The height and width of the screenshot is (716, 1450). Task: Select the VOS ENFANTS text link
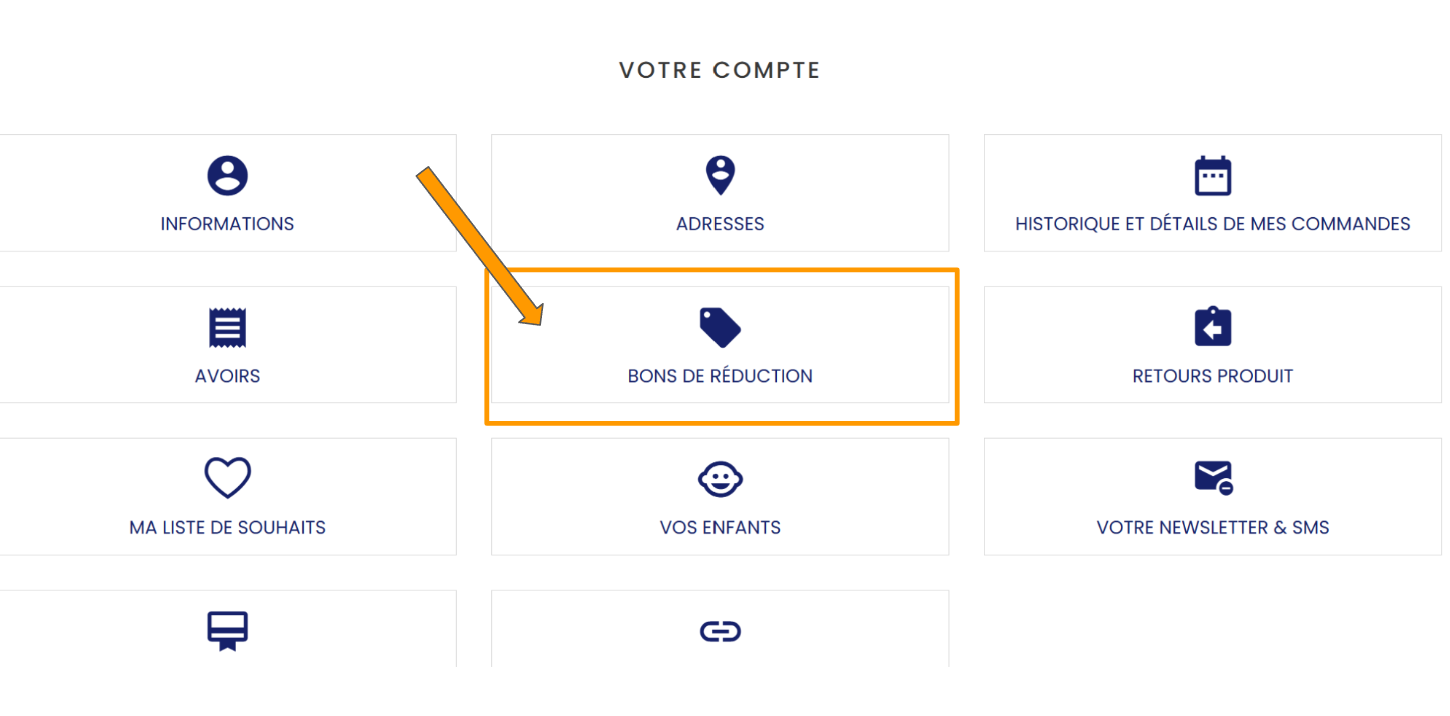tap(720, 527)
